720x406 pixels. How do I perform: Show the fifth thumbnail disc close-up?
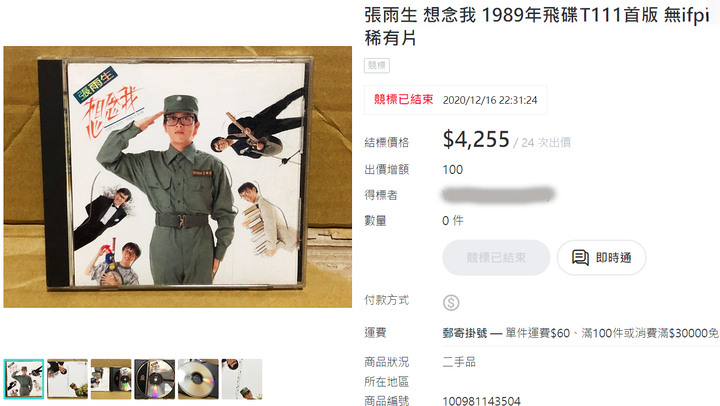click(198, 378)
